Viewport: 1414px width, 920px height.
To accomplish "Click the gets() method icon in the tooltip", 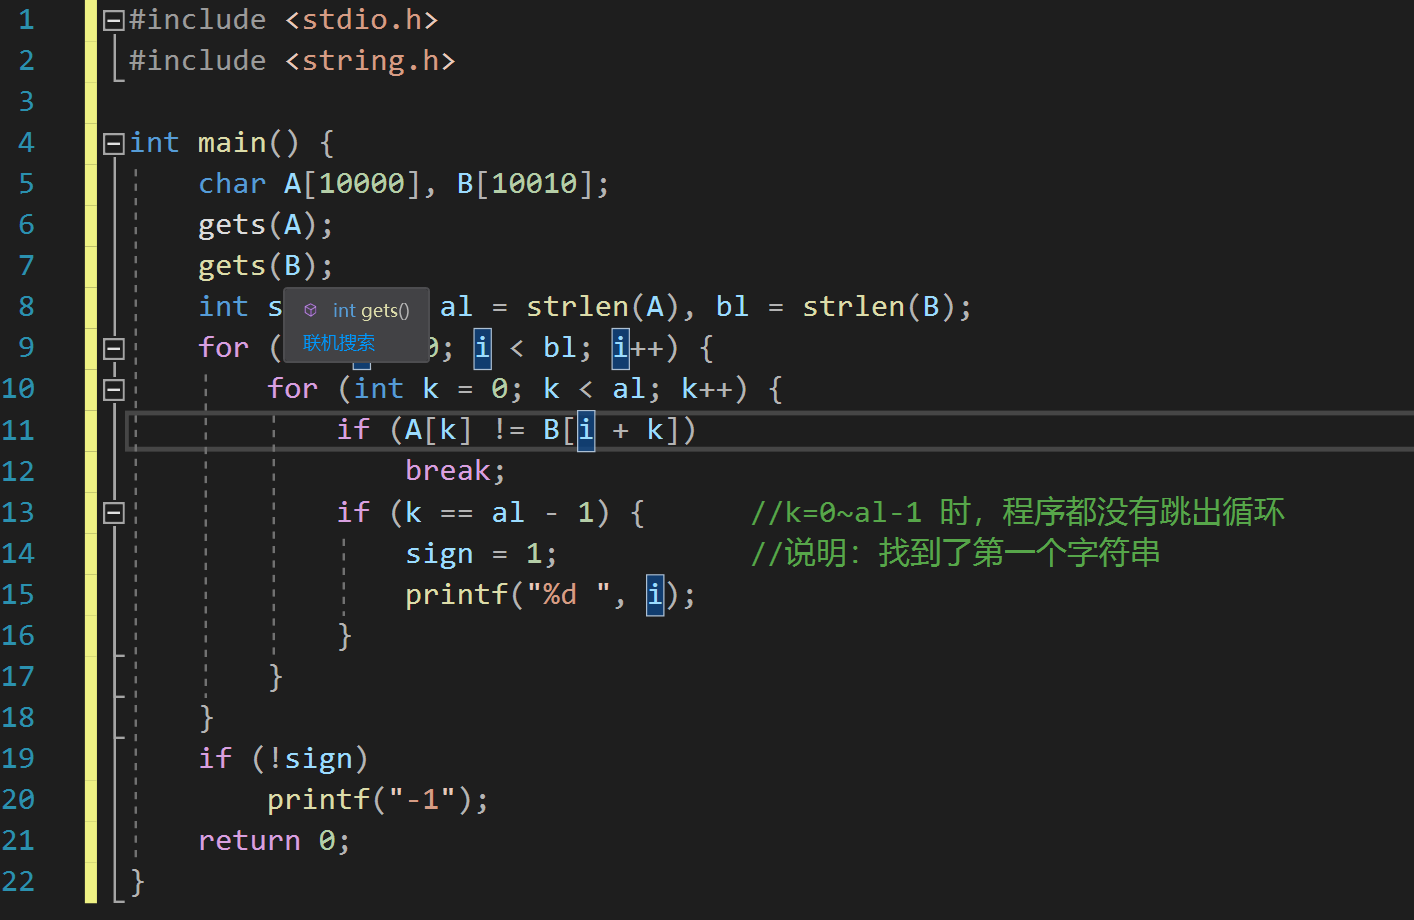I will [x=310, y=310].
